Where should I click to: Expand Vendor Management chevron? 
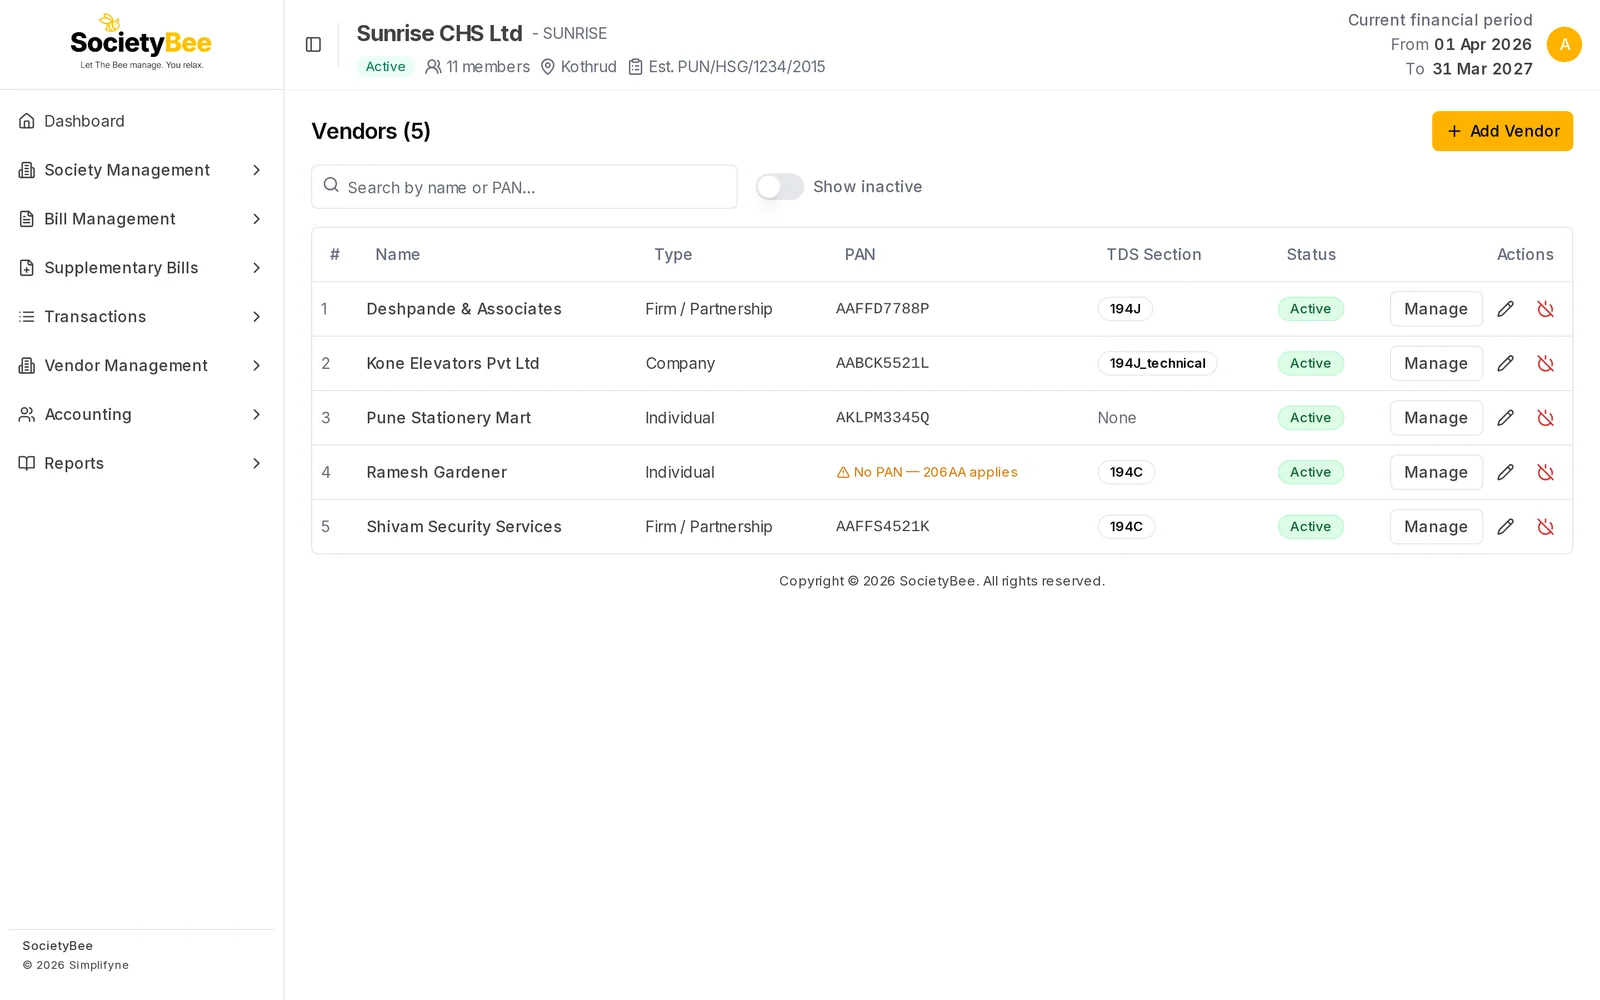256,366
